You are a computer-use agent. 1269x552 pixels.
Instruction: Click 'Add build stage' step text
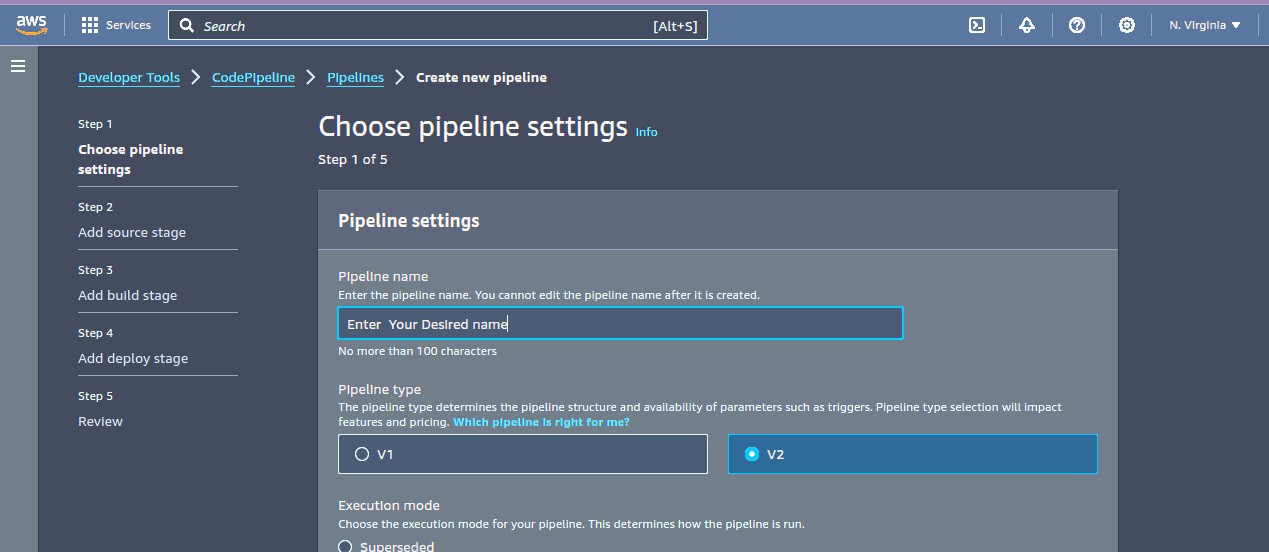(x=127, y=295)
